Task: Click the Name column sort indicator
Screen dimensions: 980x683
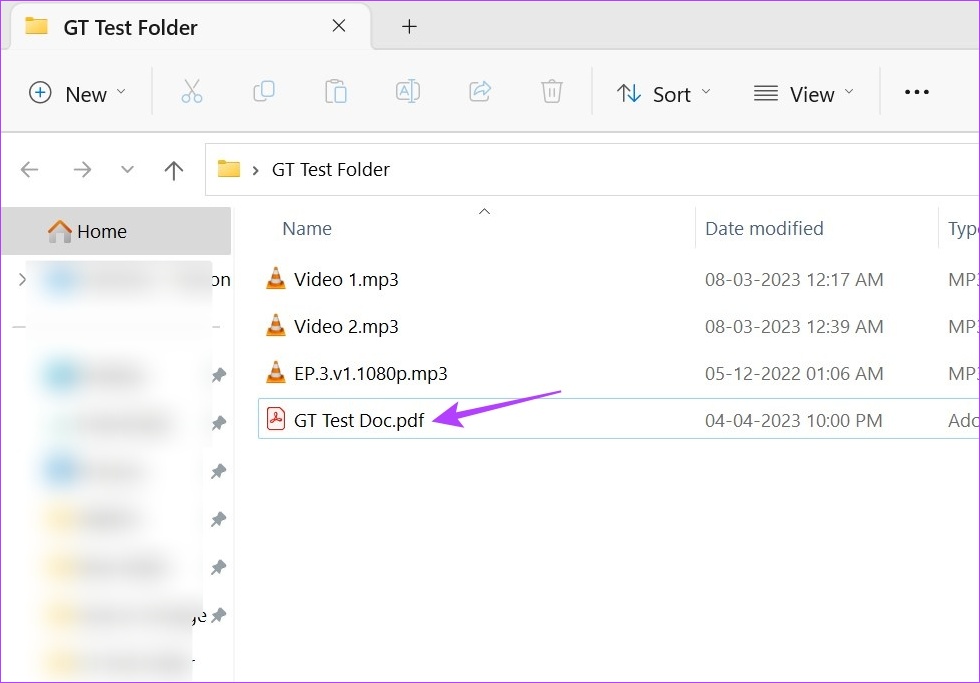Action: (x=484, y=212)
